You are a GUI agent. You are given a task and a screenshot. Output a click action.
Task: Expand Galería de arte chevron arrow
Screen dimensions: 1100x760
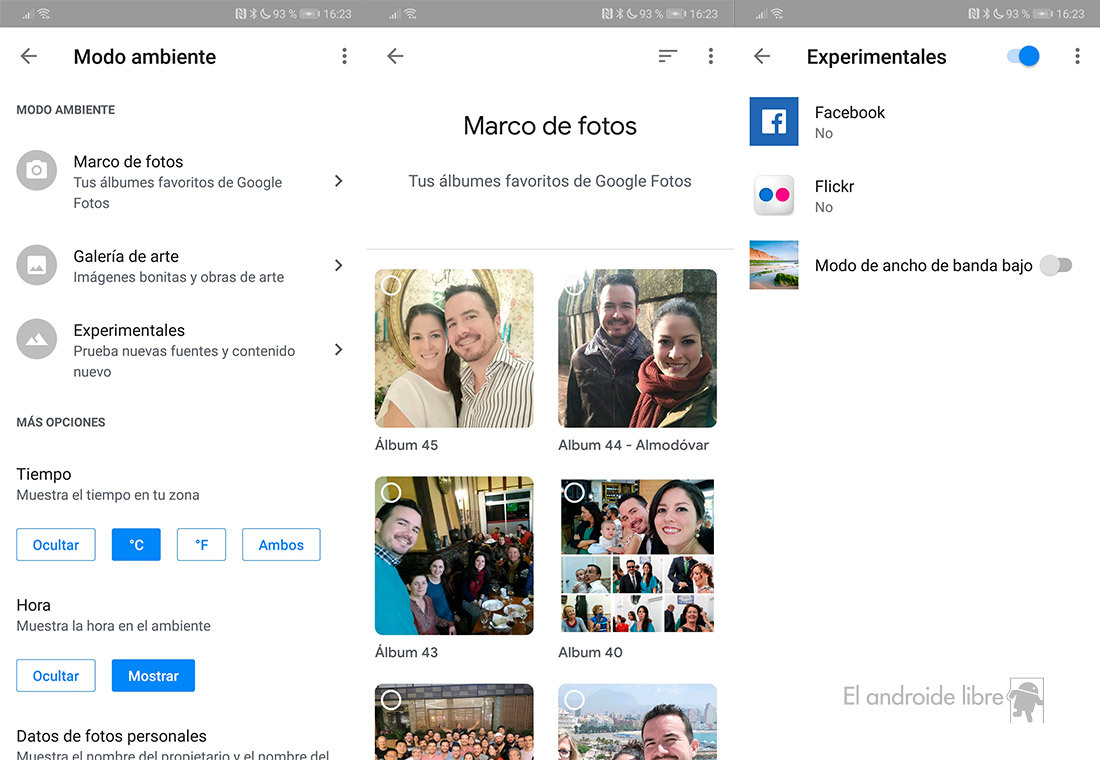pos(338,265)
